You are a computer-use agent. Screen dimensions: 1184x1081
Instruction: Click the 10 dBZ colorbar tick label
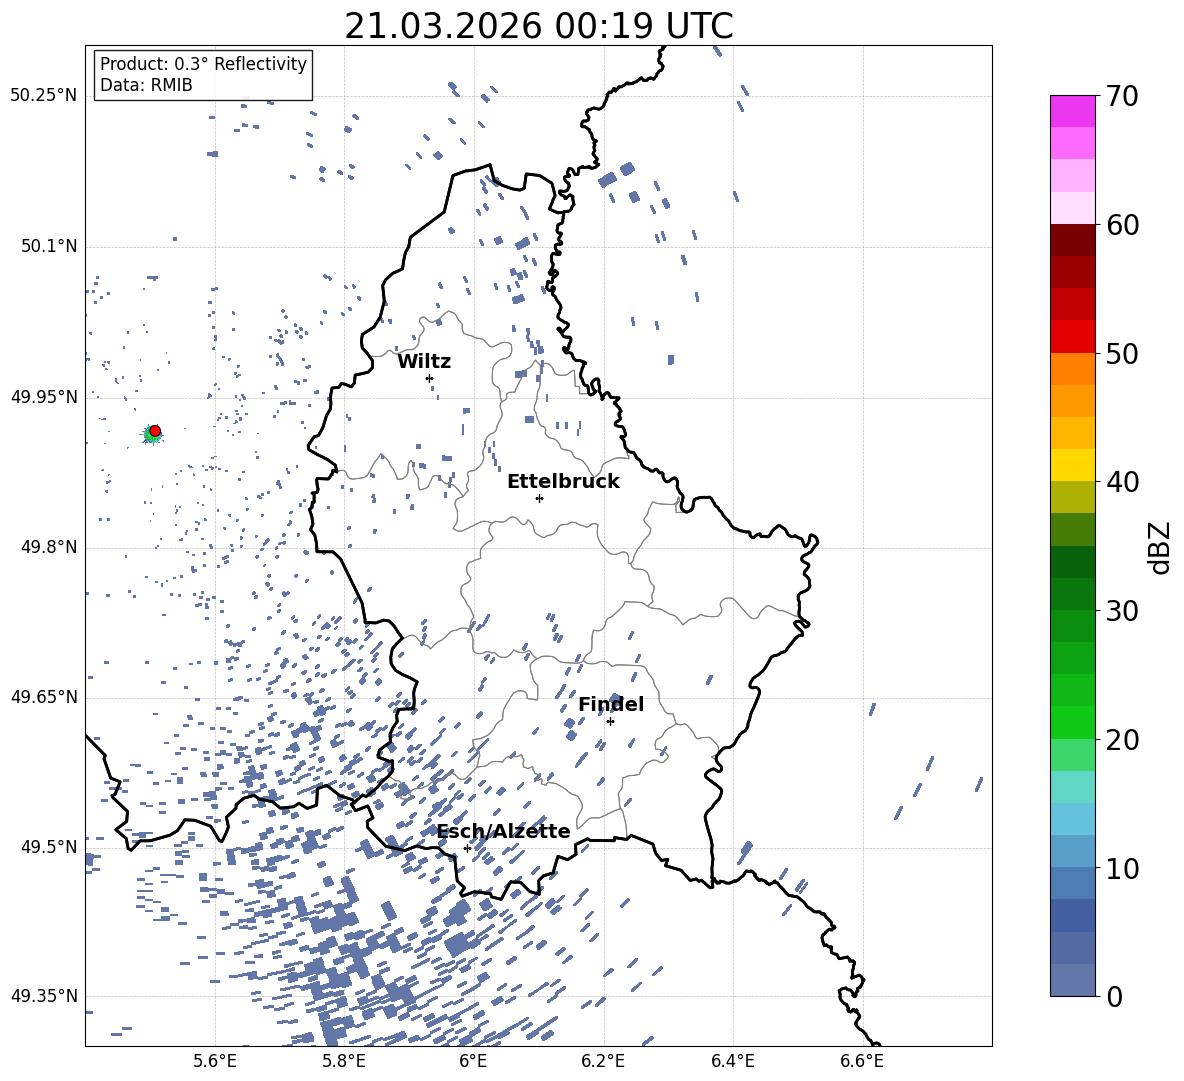tap(1122, 868)
